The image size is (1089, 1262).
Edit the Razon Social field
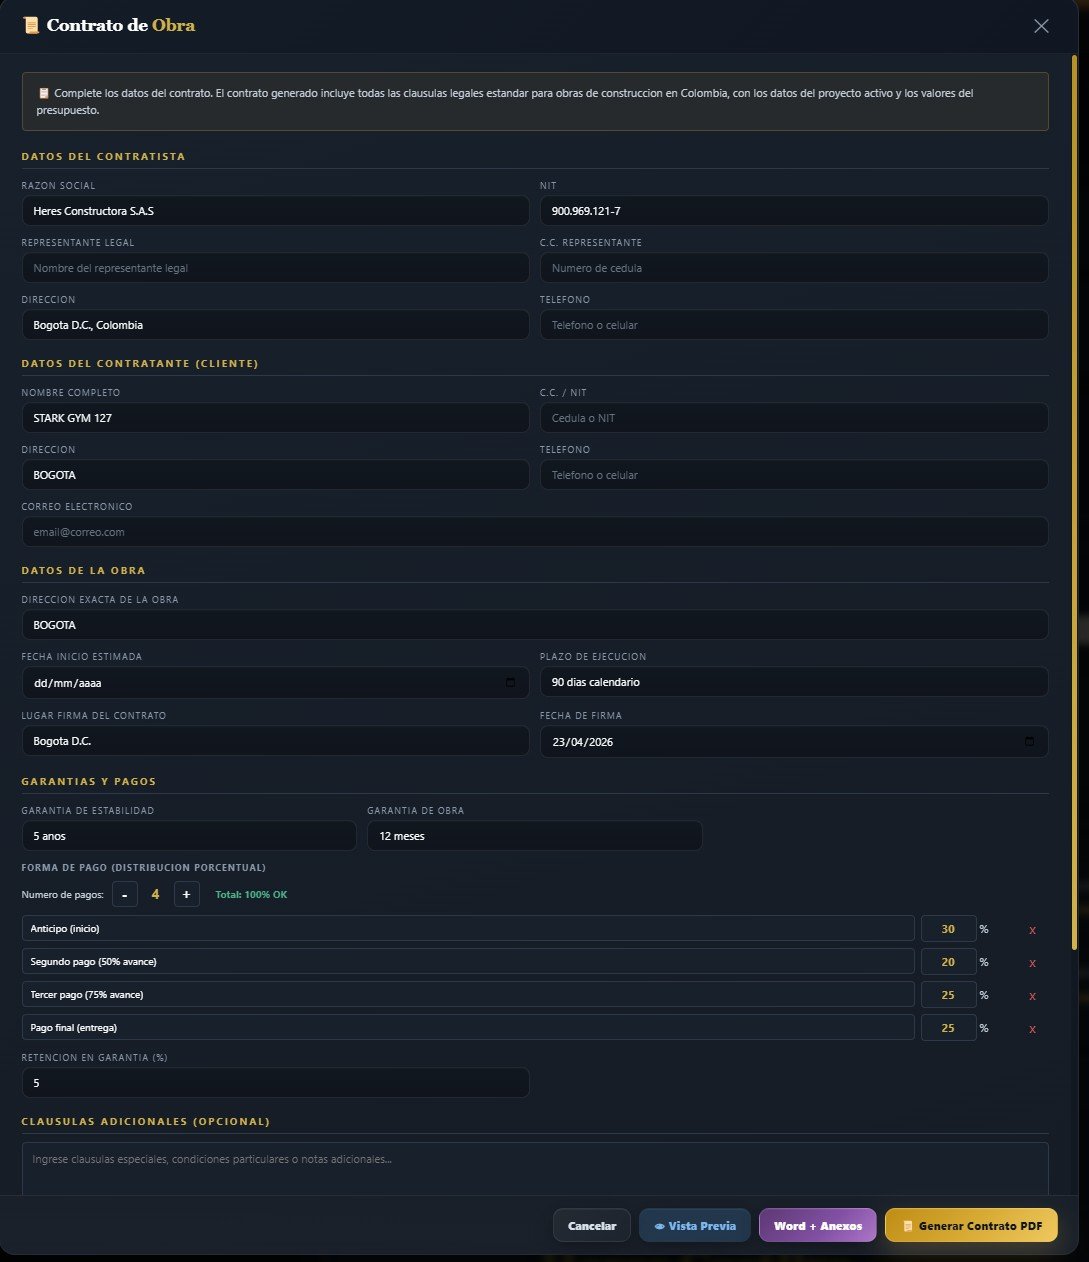pos(275,211)
